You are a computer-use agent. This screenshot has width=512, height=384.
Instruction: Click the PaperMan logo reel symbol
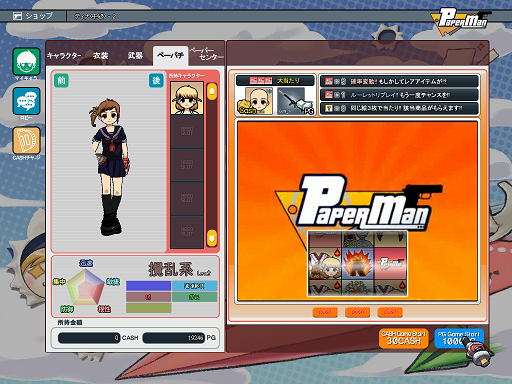click(x=390, y=264)
